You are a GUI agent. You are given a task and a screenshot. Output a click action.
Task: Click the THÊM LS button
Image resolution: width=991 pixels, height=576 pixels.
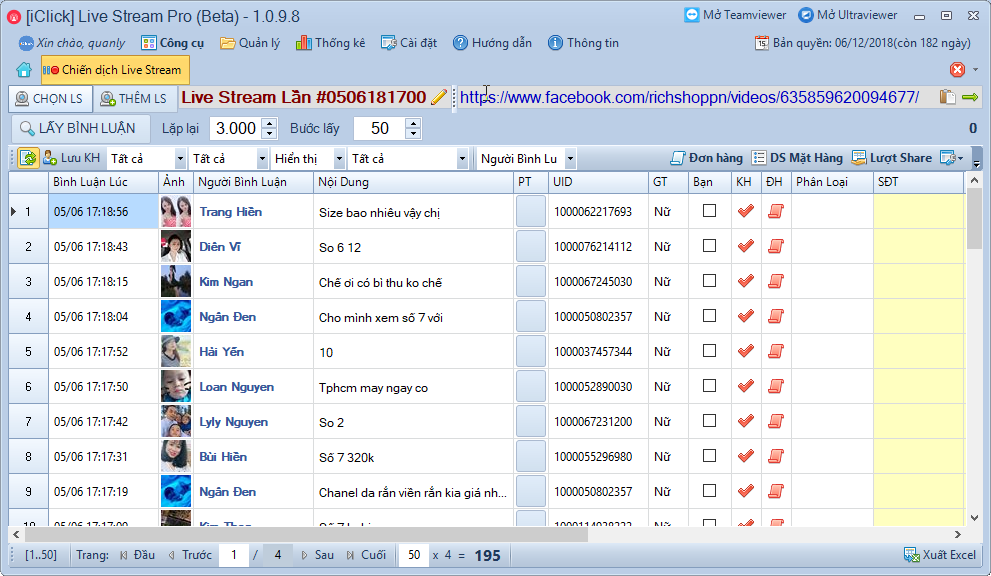[134, 99]
